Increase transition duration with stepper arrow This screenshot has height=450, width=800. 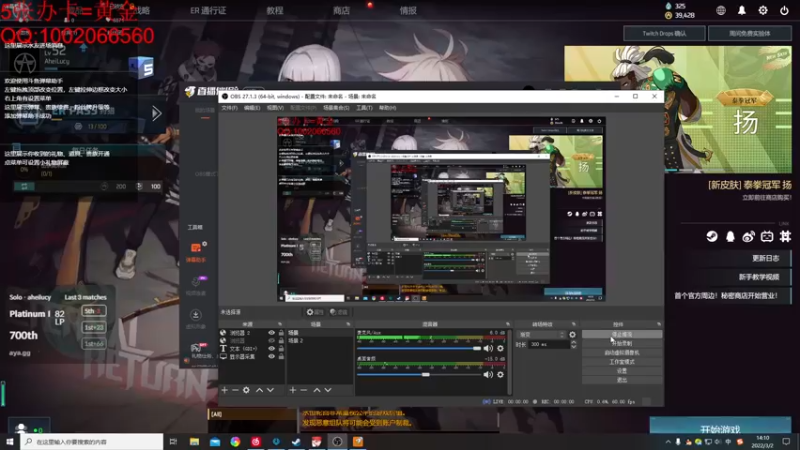pyautogui.click(x=573, y=342)
